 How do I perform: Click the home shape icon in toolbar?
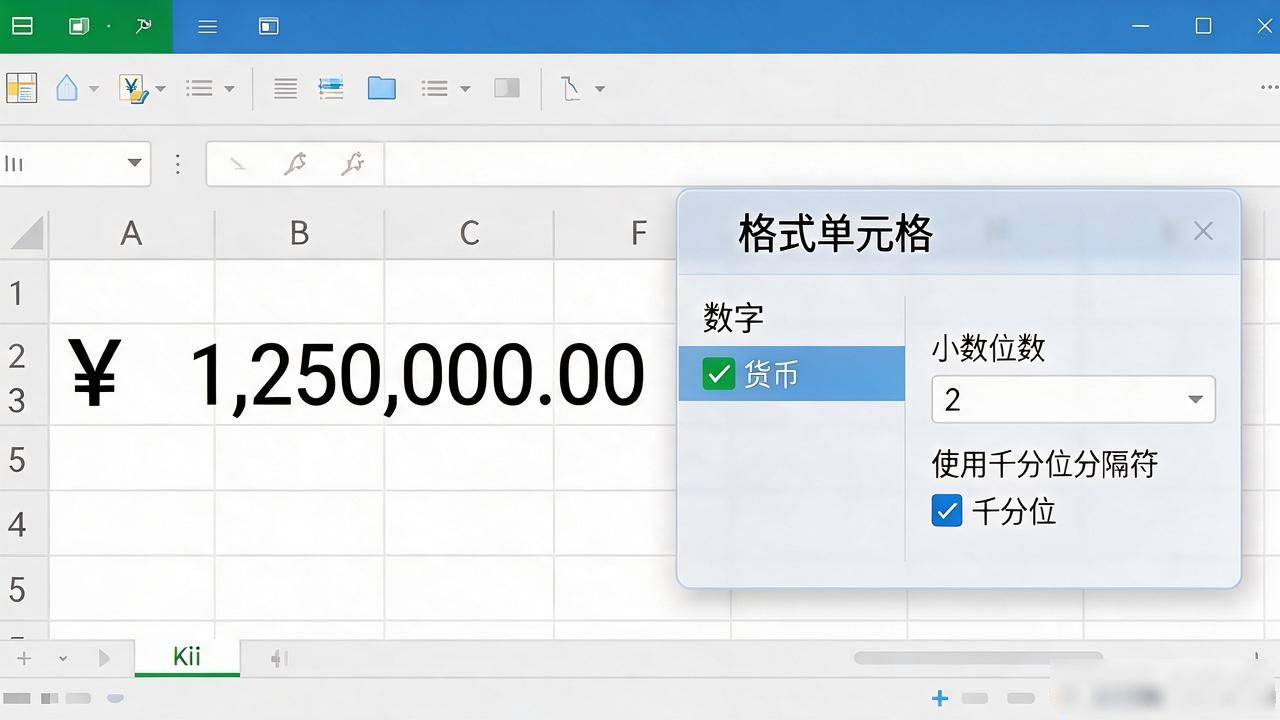[66, 88]
